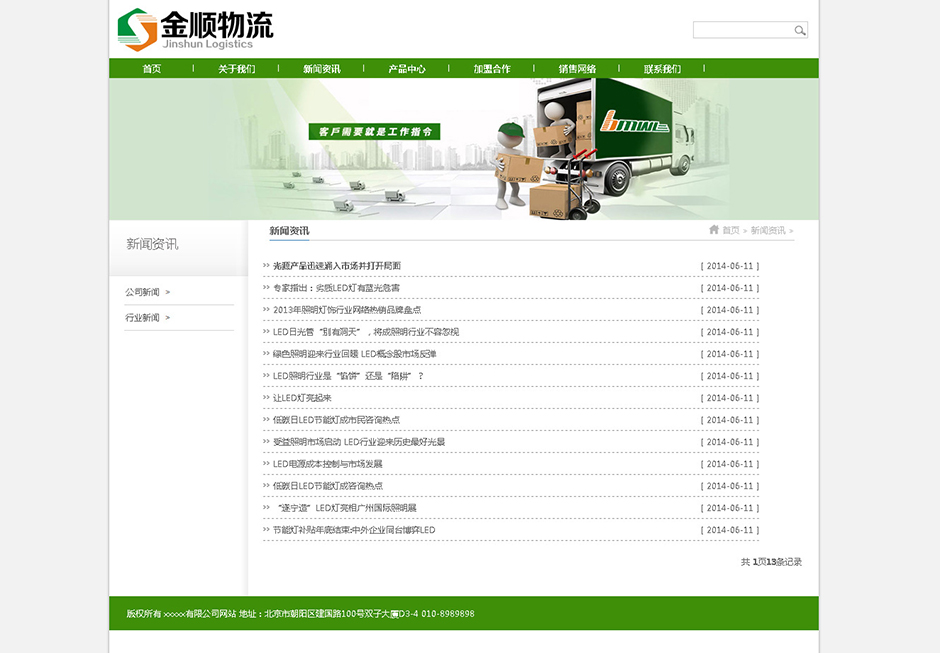This screenshot has width=940, height=653.
Task: Open article 低碳日LED节能灯成咨询热点
Action: (328, 486)
